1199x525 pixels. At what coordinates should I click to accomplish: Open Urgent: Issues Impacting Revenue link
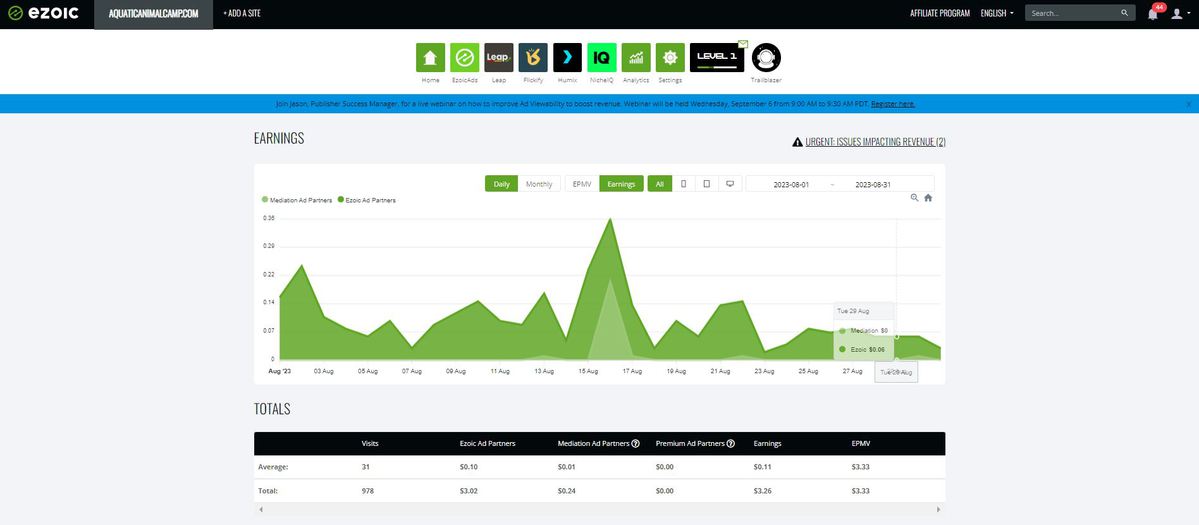pyautogui.click(x=875, y=141)
